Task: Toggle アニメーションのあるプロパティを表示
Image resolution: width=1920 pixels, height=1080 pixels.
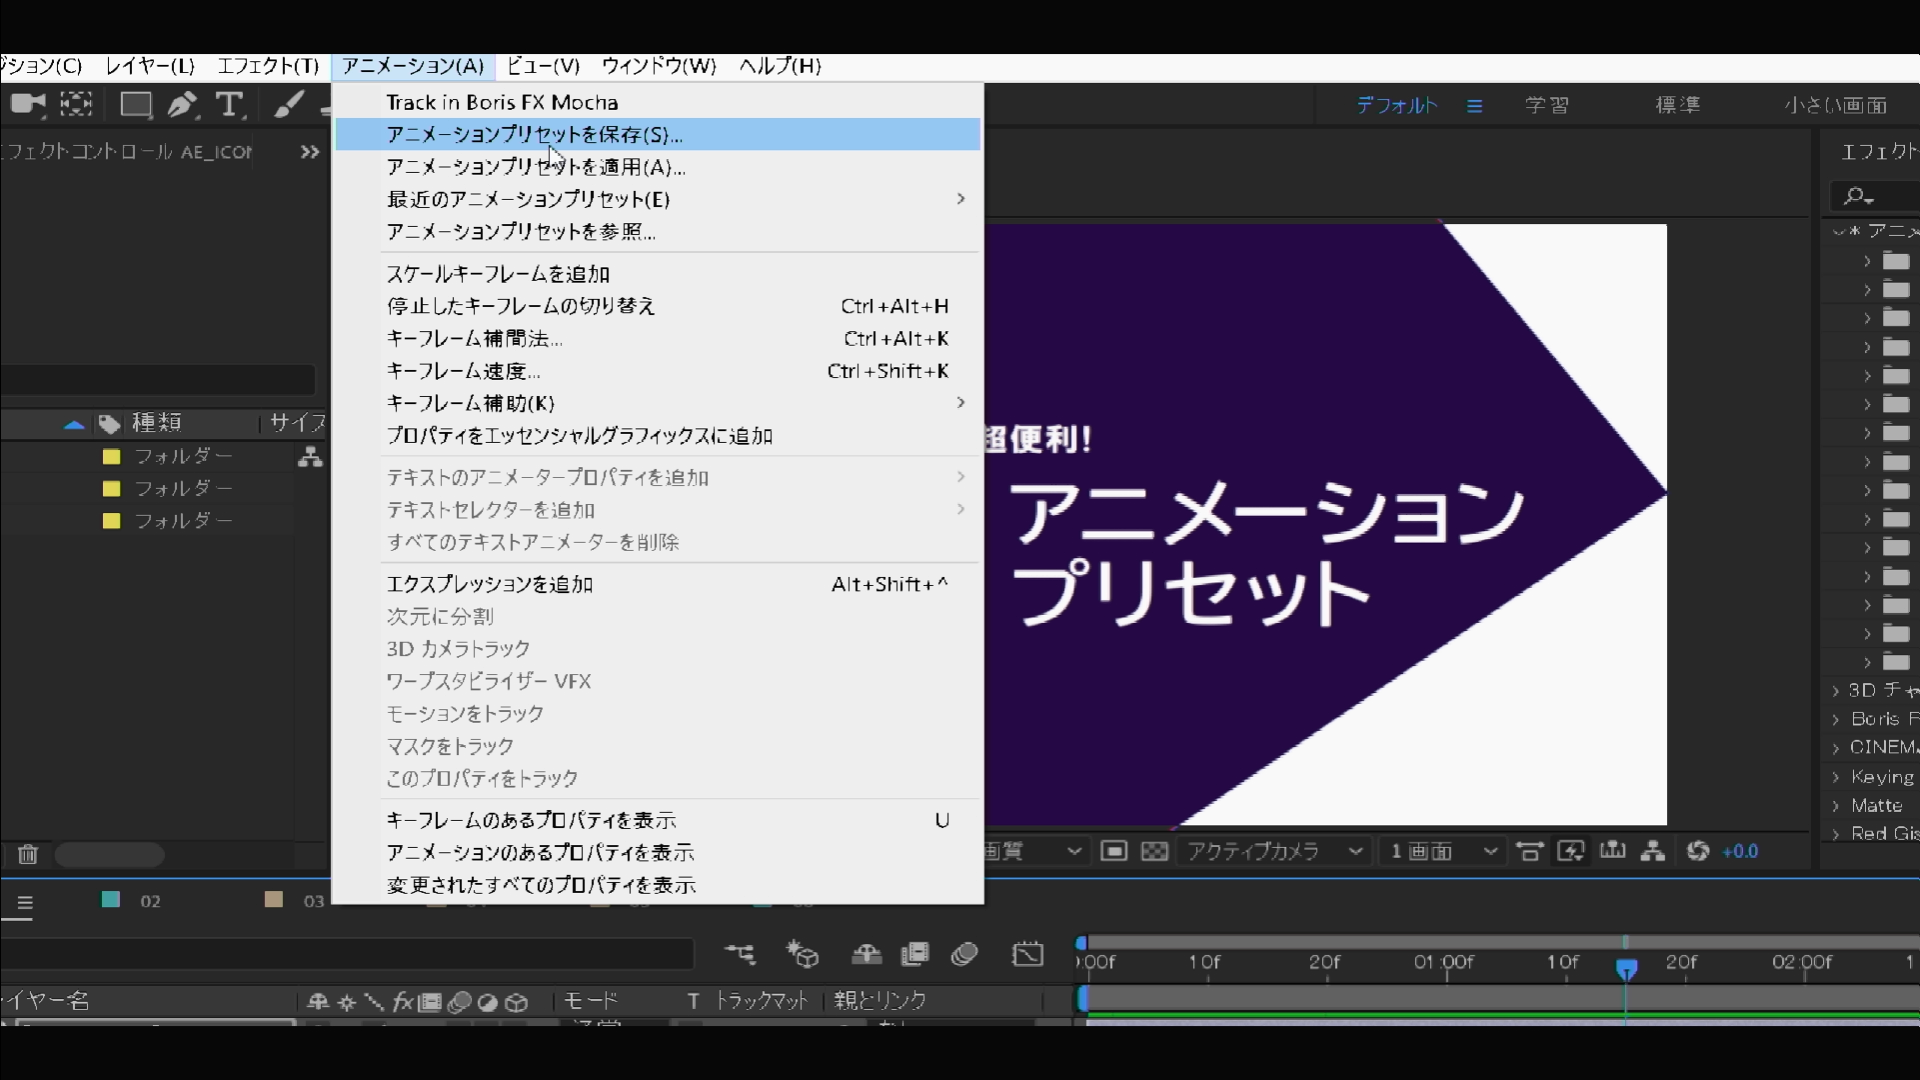Action: 541,852
